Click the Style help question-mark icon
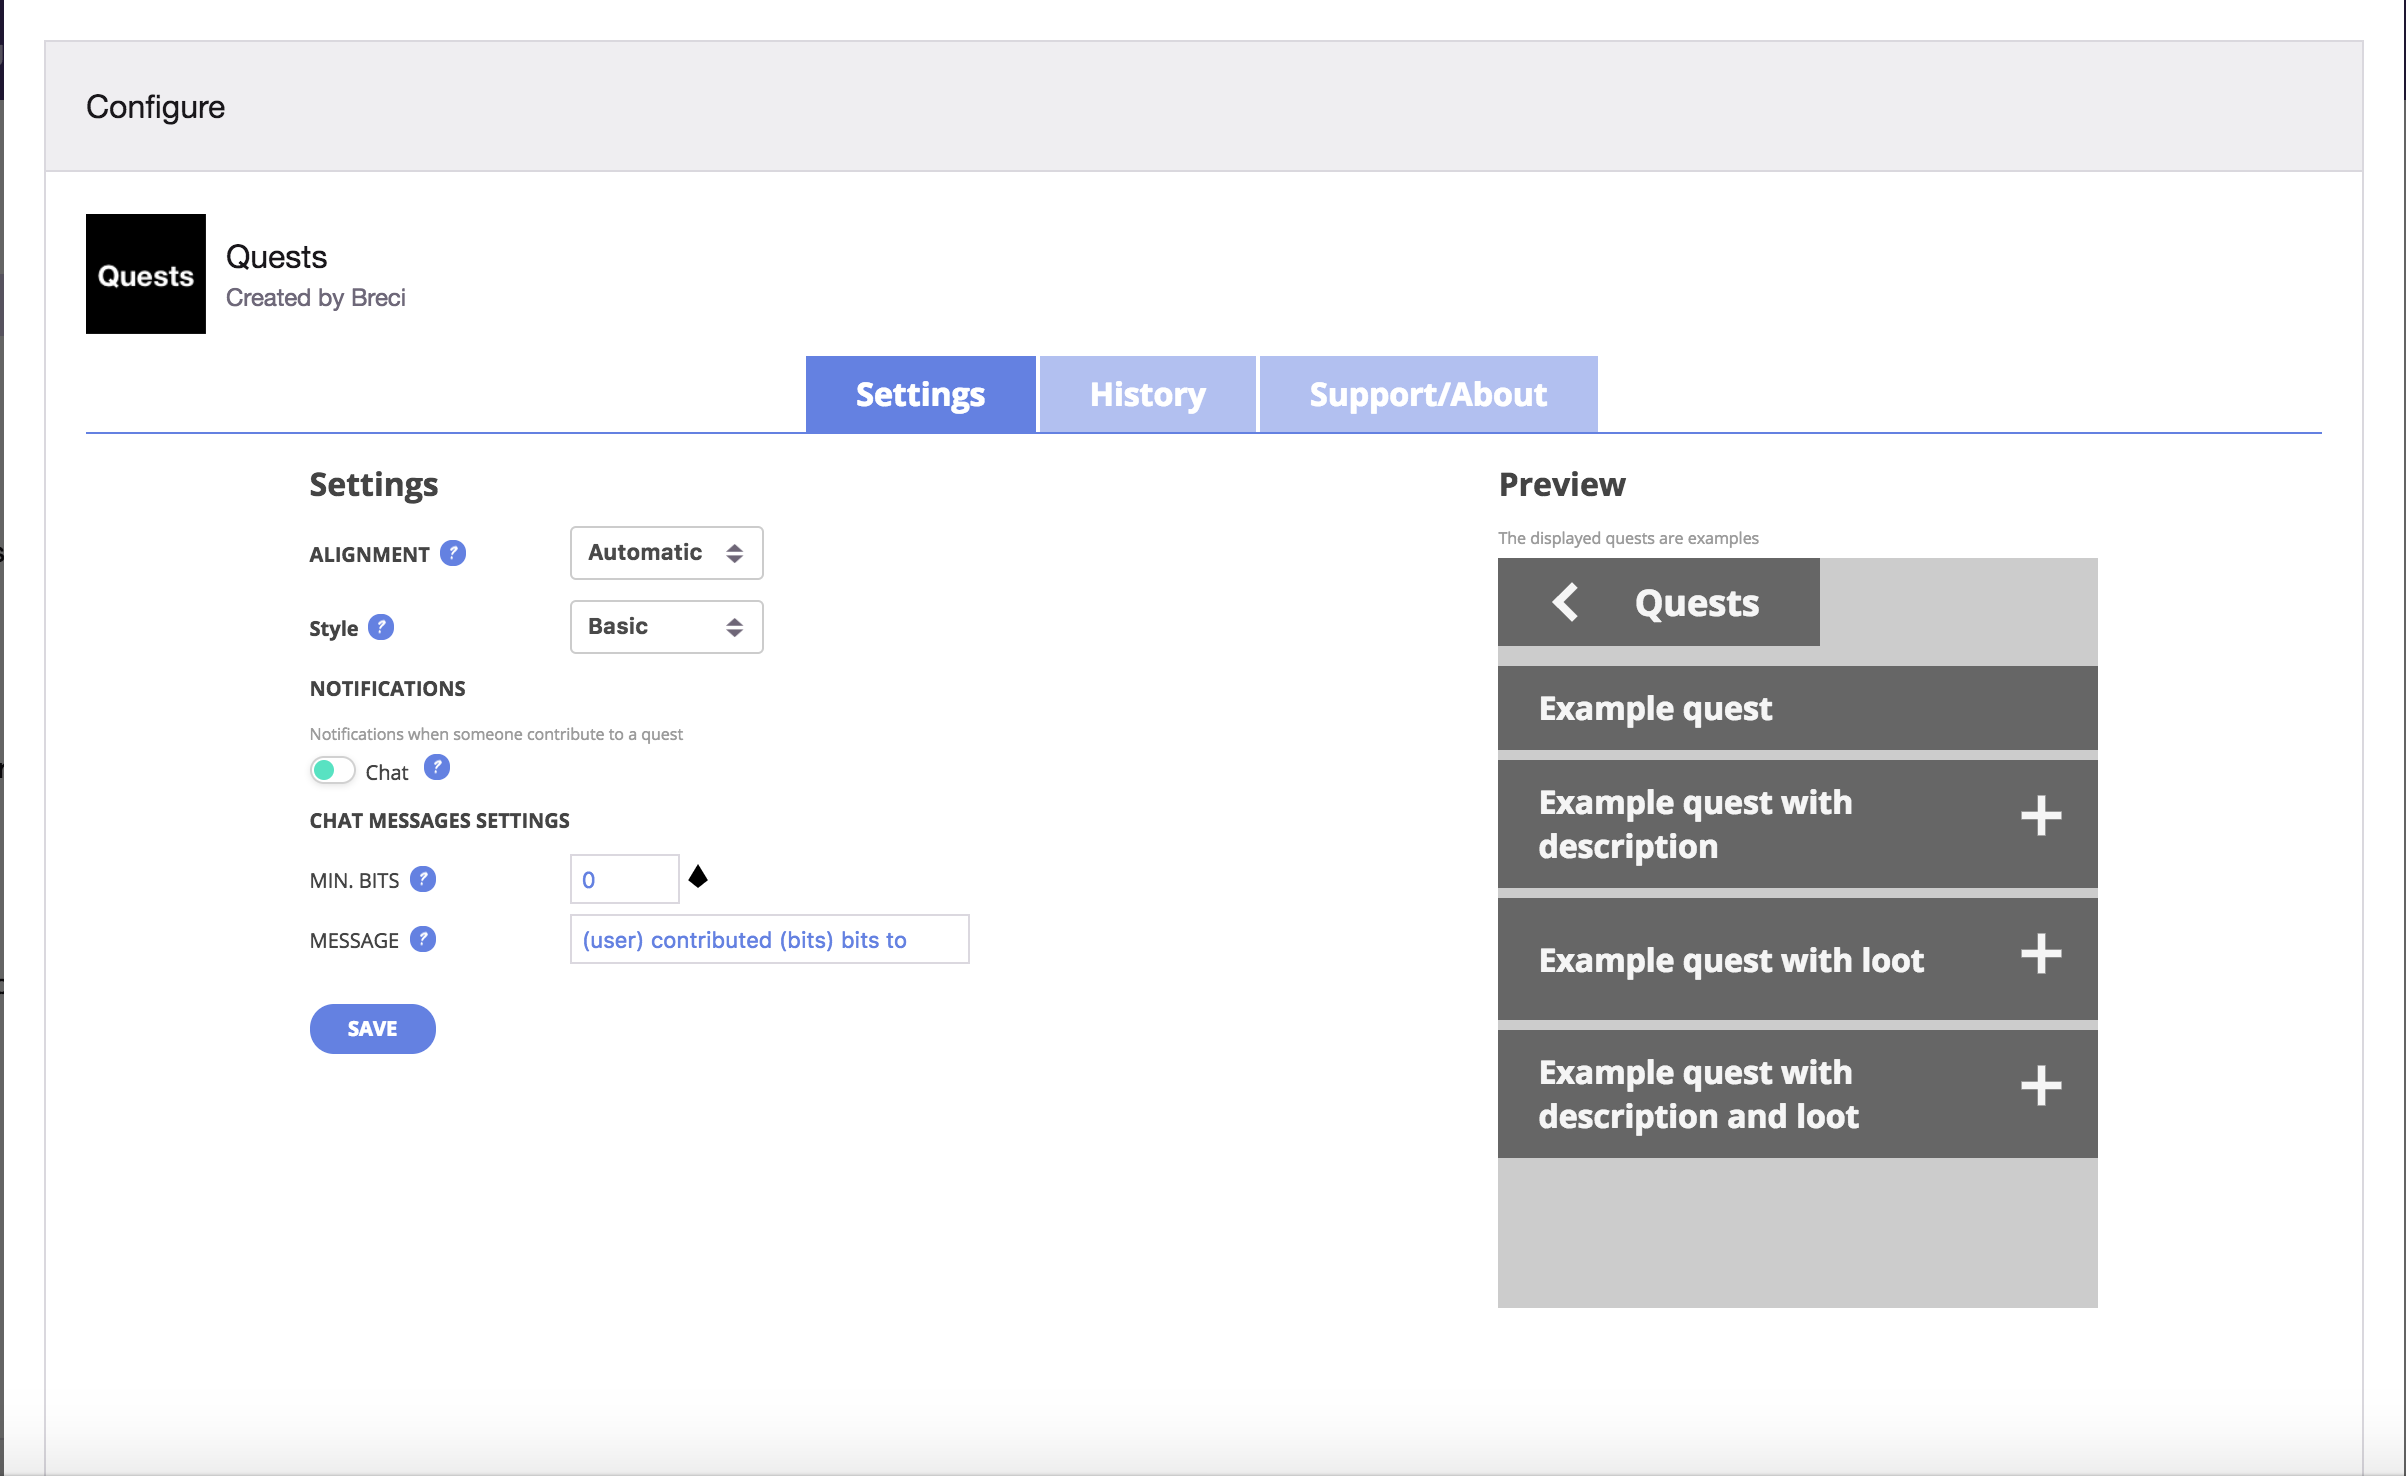Image resolution: width=2406 pixels, height=1476 pixels. coord(381,627)
